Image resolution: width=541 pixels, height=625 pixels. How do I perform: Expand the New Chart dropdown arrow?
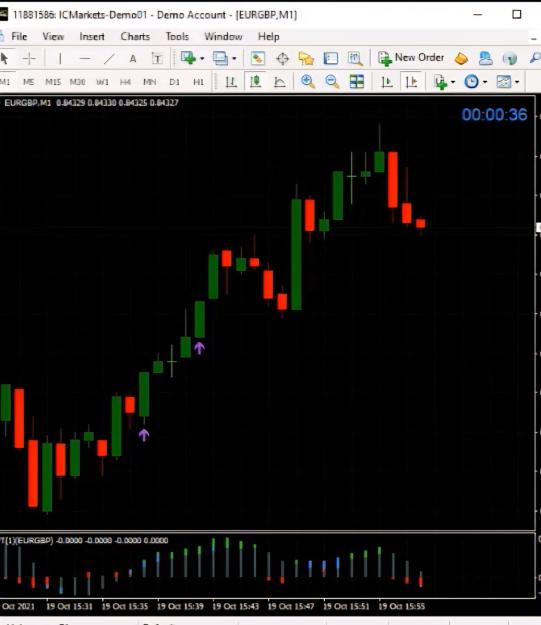(202, 59)
